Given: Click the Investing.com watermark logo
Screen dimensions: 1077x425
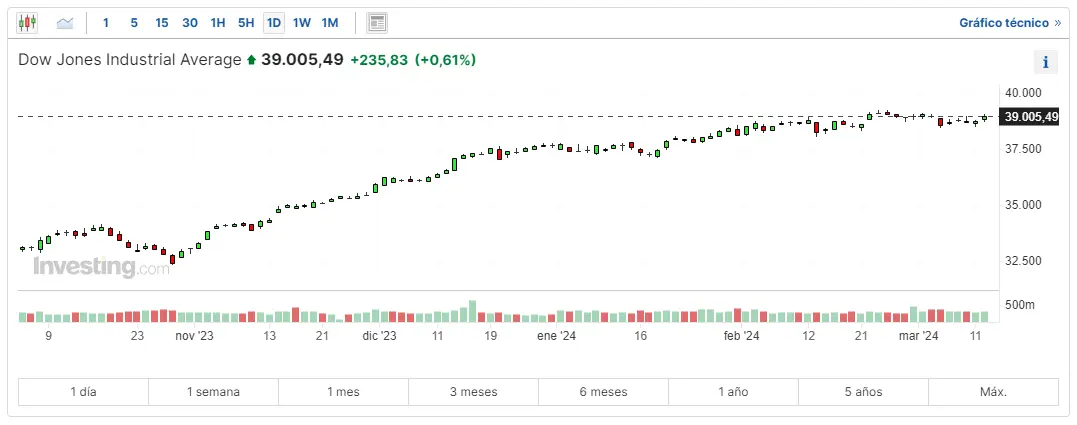Looking at the screenshot, I should tap(101, 268).
